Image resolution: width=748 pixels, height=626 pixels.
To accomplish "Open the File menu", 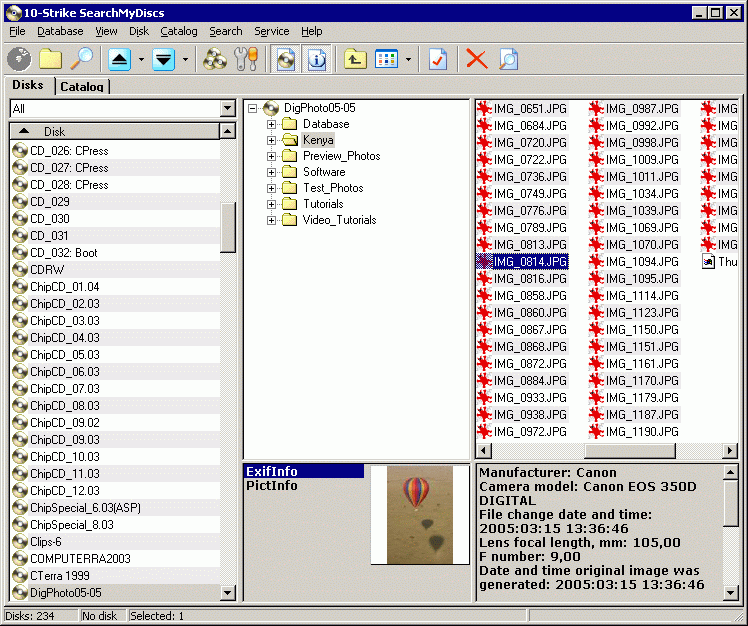I will click(x=17, y=31).
